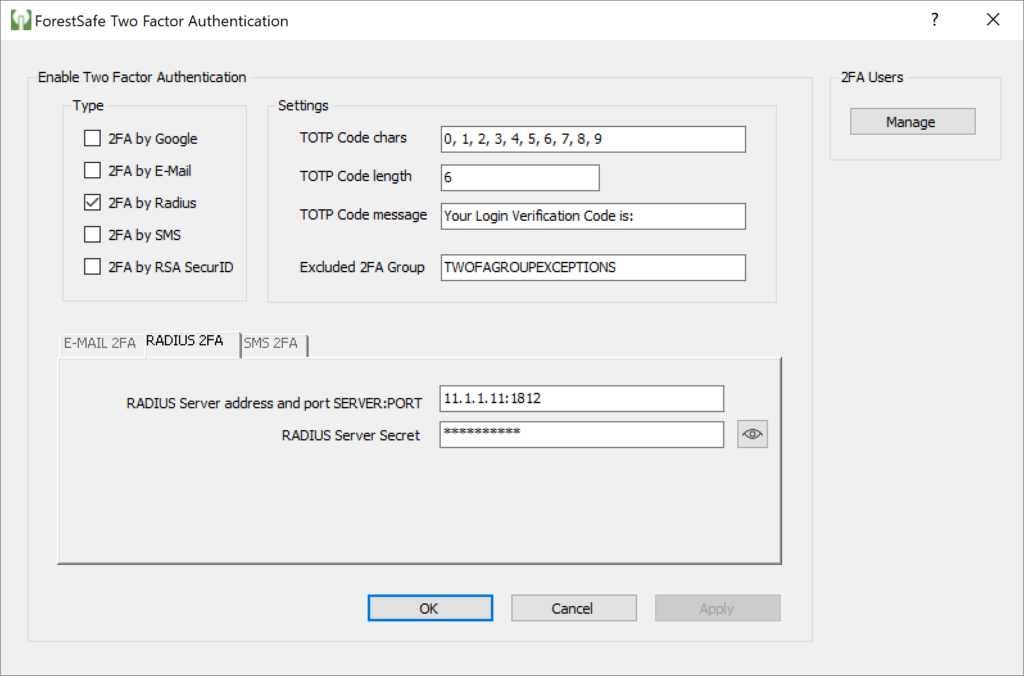Select the Excluded 2FA Group field
The image size is (1024, 676).
coord(592,267)
